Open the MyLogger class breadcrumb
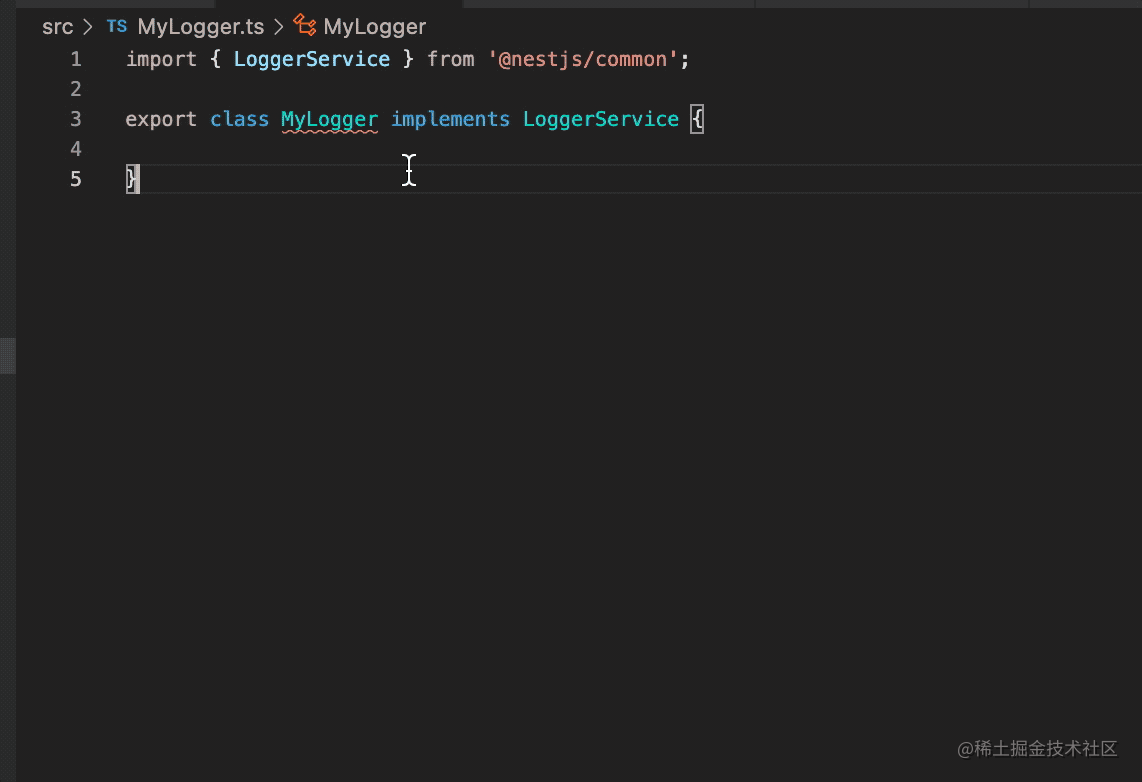Viewport: 1142px width, 782px height. [x=374, y=27]
